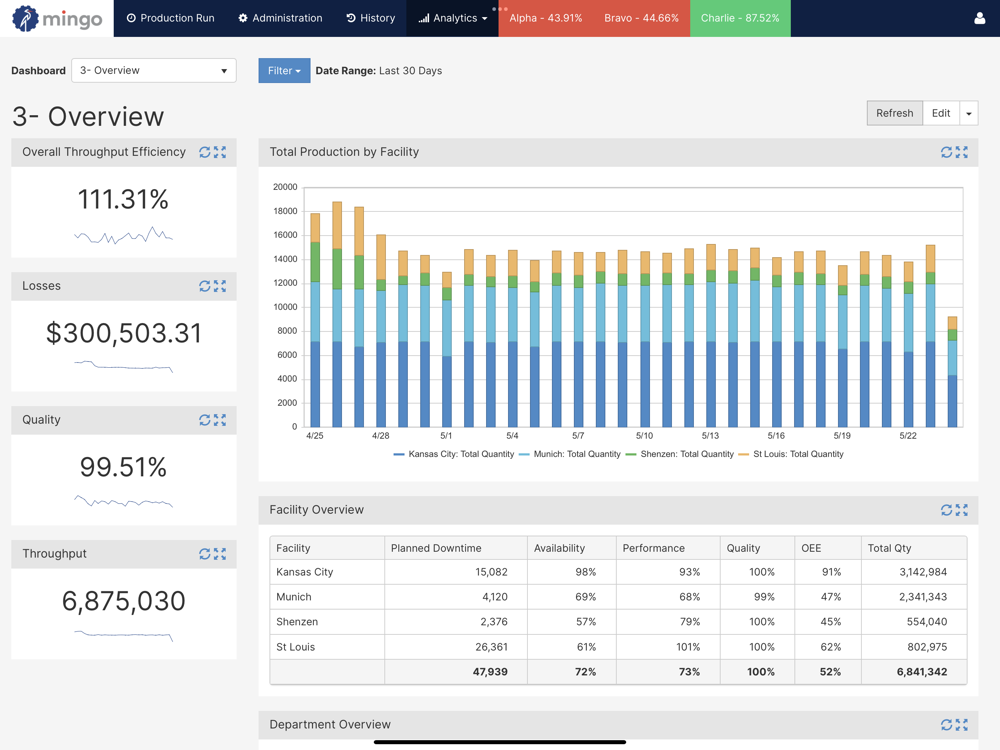Refresh the Quality widget

click(x=204, y=420)
